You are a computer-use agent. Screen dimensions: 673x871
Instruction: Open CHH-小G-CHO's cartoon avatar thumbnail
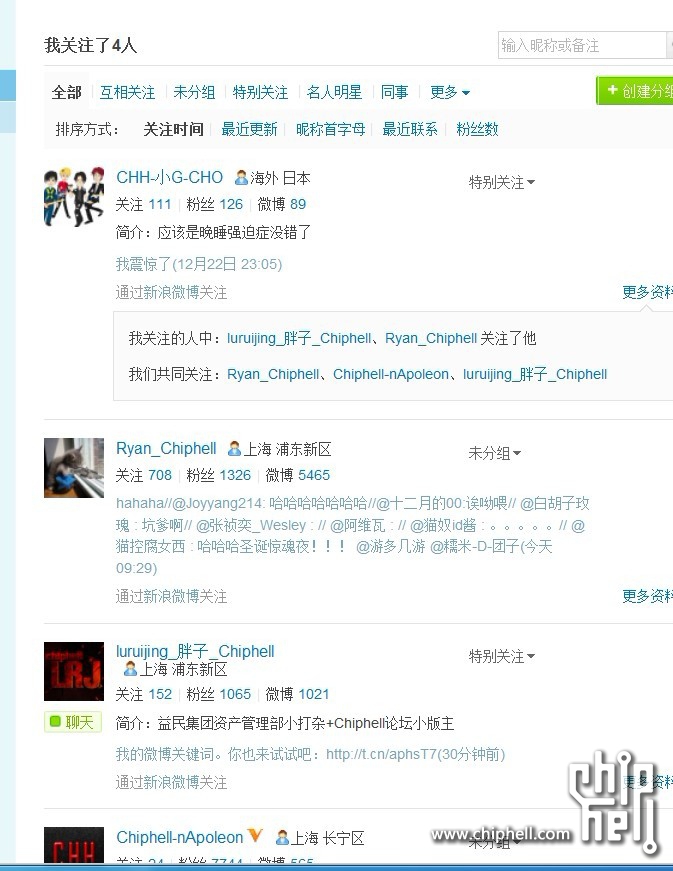pyautogui.click(x=74, y=197)
